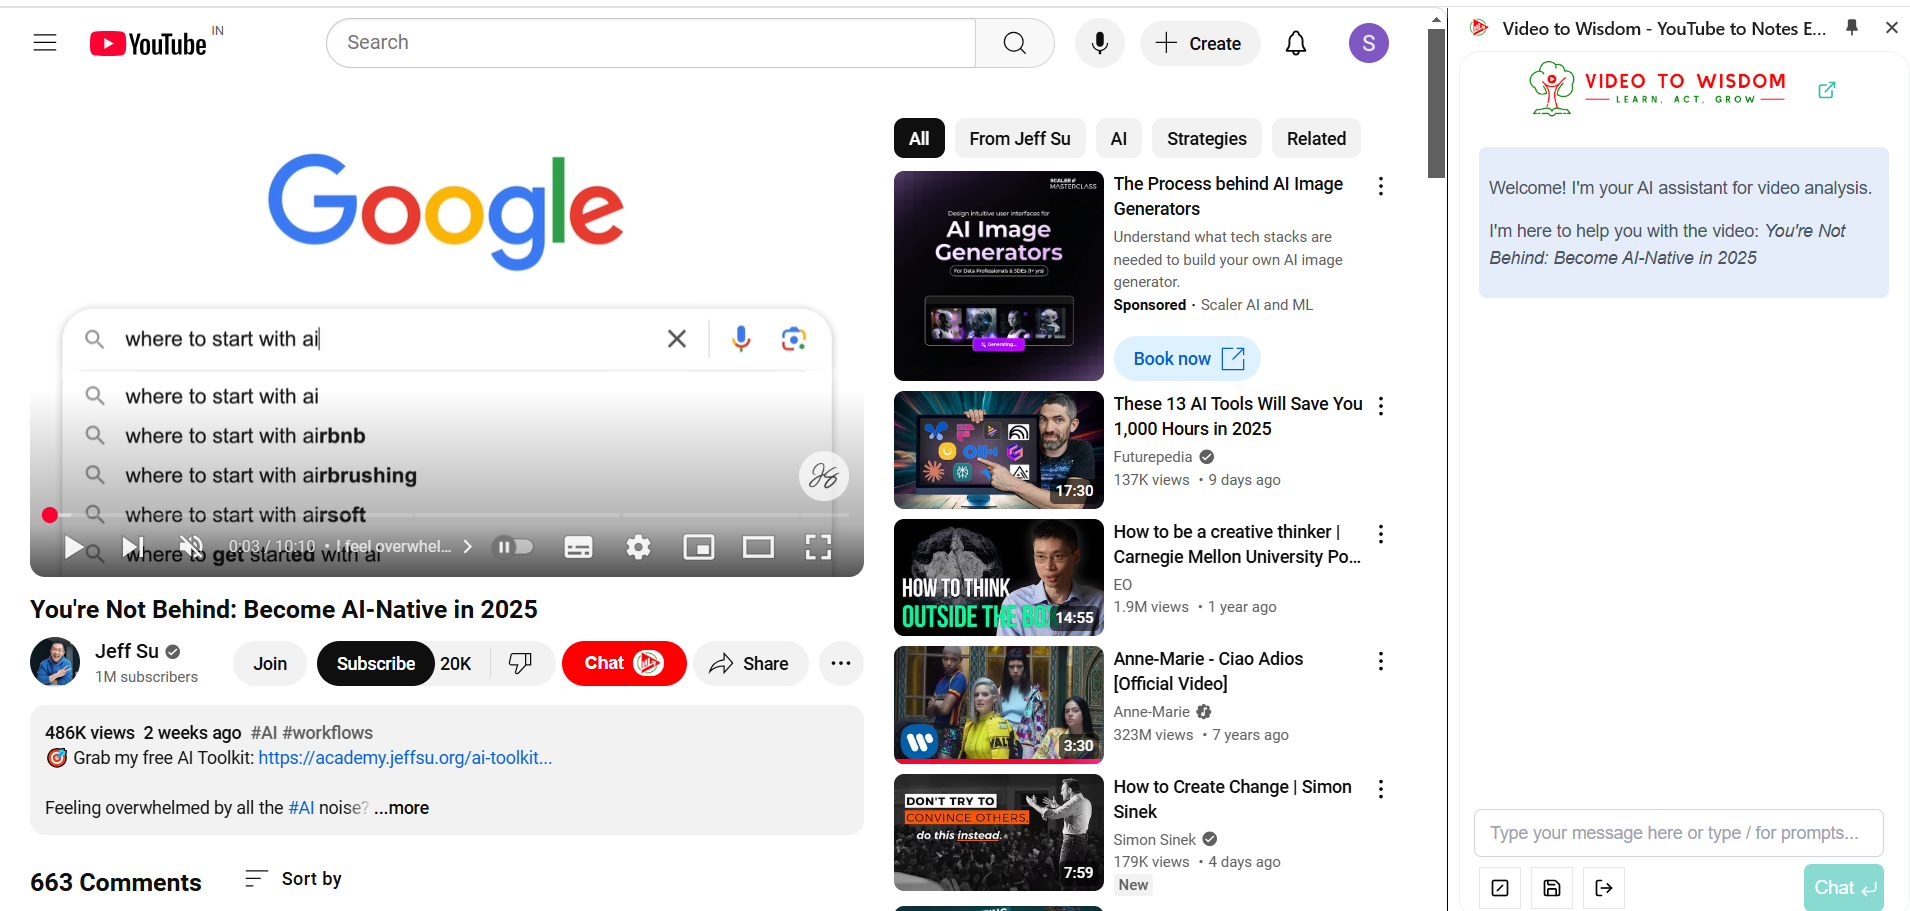Expand the chapter 'I feel overwhel...' chevron
This screenshot has height=911, width=1910.
pyautogui.click(x=467, y=547)
